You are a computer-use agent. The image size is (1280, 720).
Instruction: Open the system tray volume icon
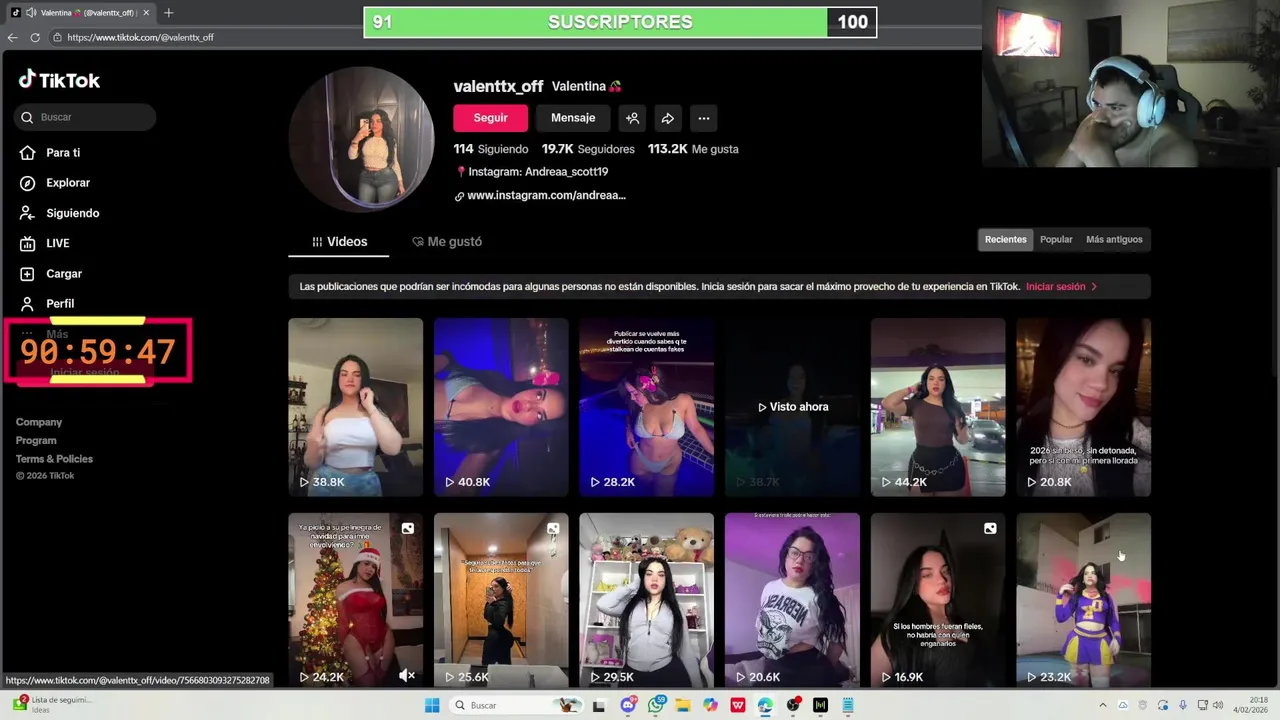(1219, 705)
